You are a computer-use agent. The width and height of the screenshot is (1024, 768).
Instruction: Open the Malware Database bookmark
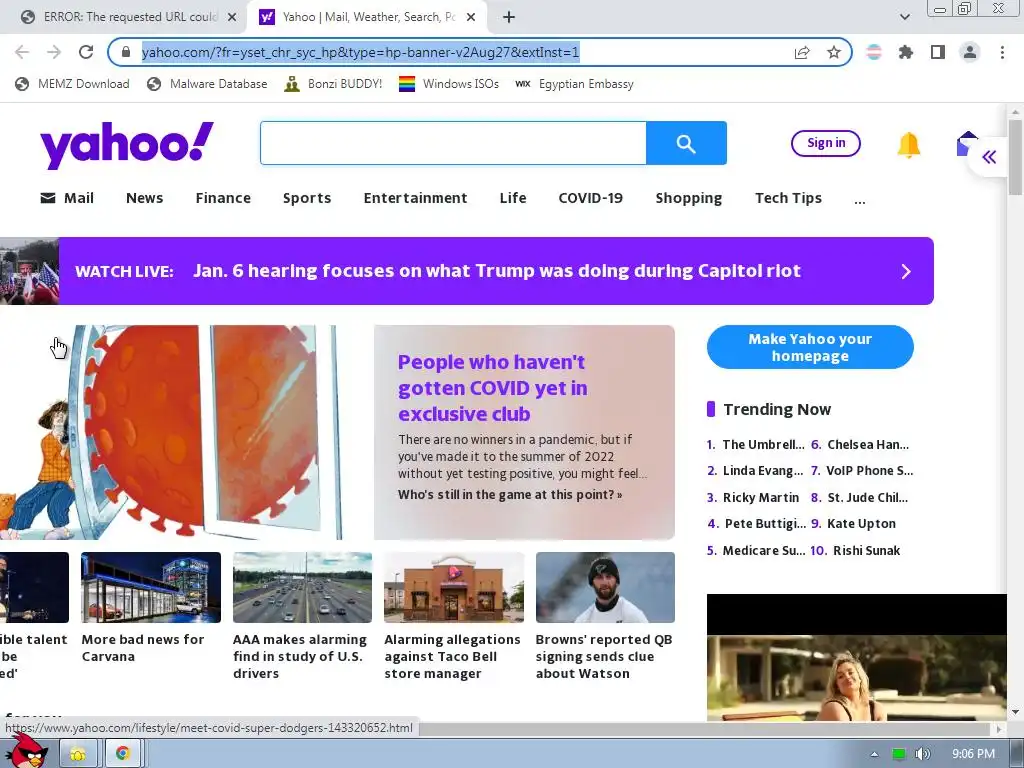tap(207, 84)
